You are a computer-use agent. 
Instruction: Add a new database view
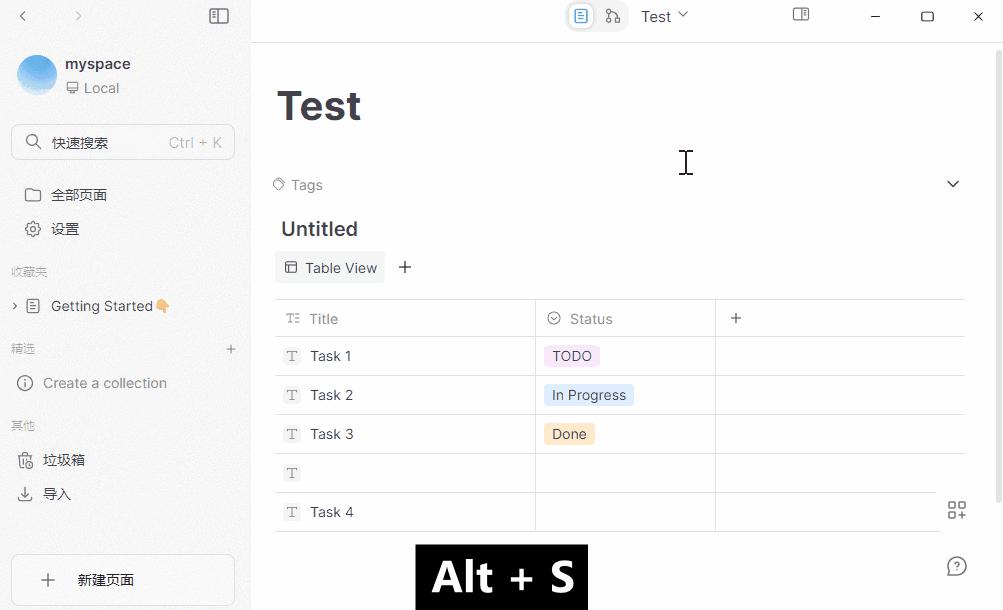click(405, 267)
